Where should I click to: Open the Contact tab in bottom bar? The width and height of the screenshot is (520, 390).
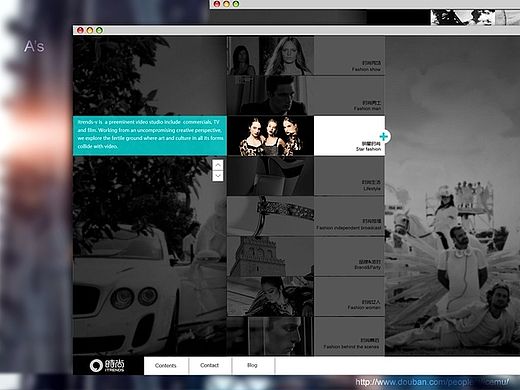(x=210, y=365)
